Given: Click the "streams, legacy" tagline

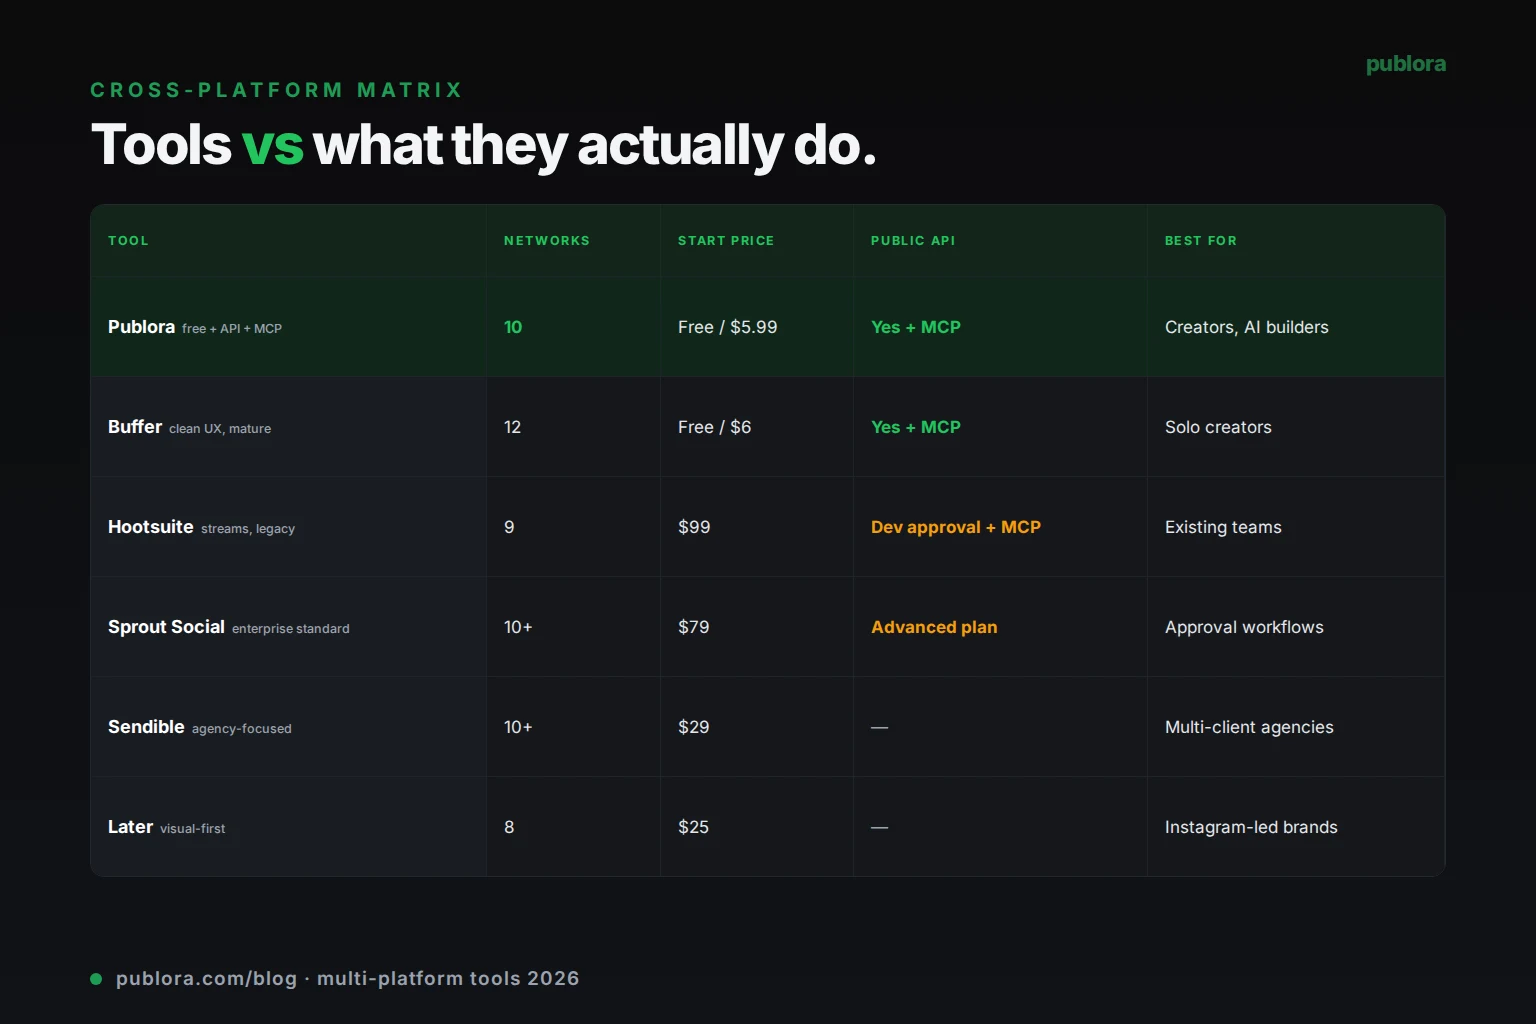Looking at the screenshot, I should pyautogui.click(x=248, y=529).
